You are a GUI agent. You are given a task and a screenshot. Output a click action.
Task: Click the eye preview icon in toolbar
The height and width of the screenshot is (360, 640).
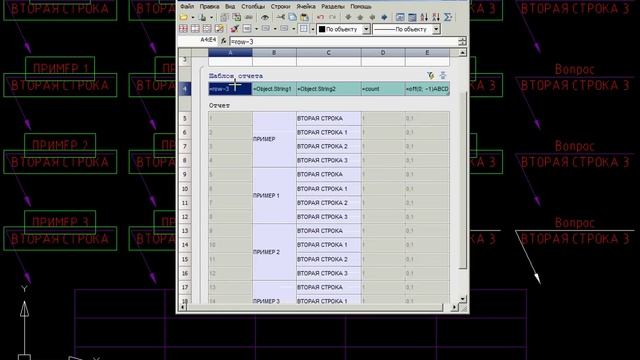tap(265, 18)
